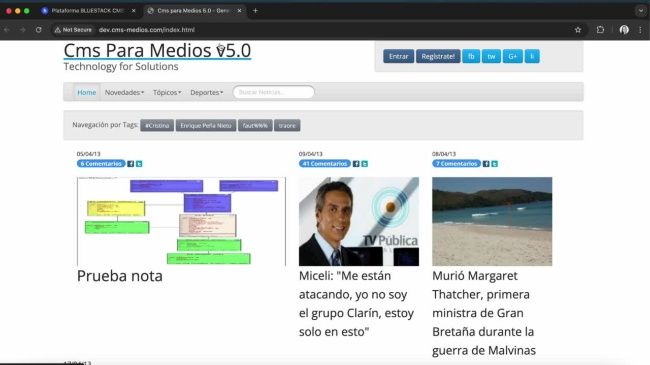Select the Home navigation item
The image size is (650, 365).
point(87,92)
